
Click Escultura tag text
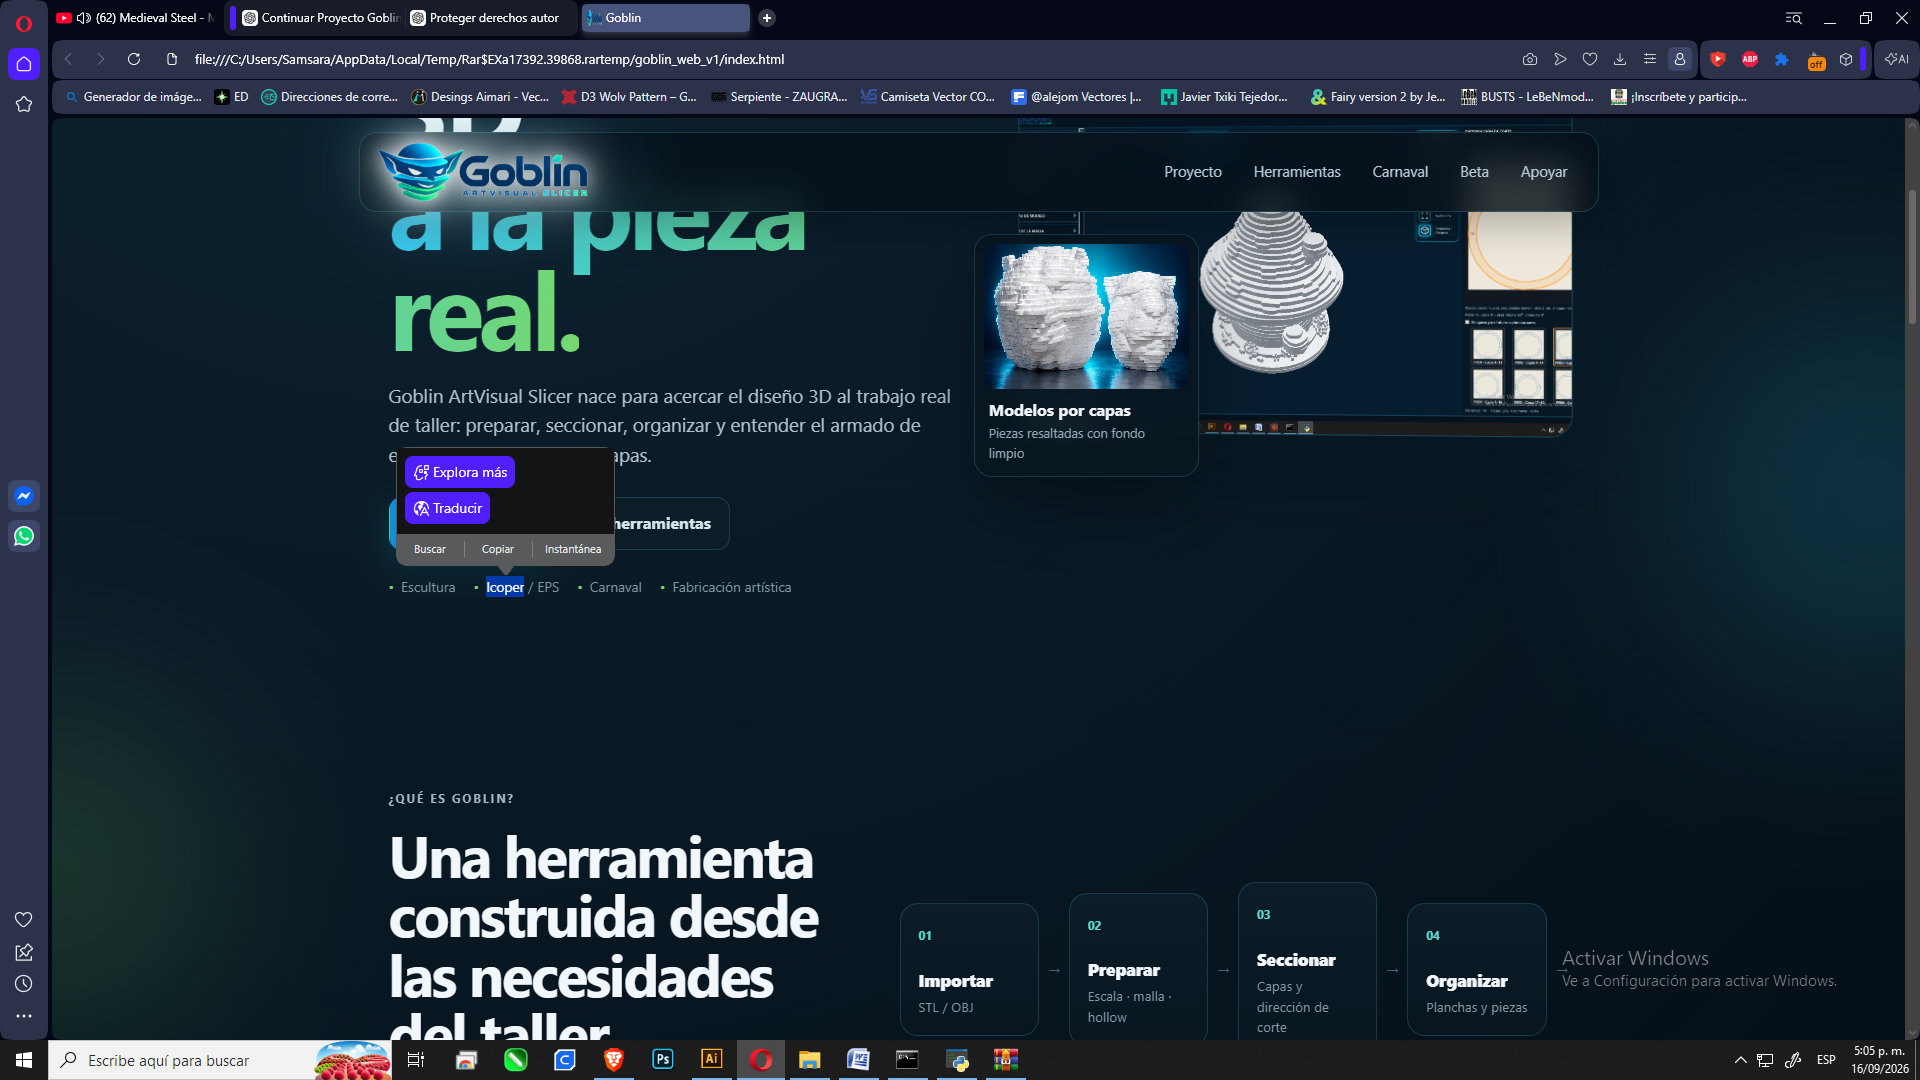428,588
